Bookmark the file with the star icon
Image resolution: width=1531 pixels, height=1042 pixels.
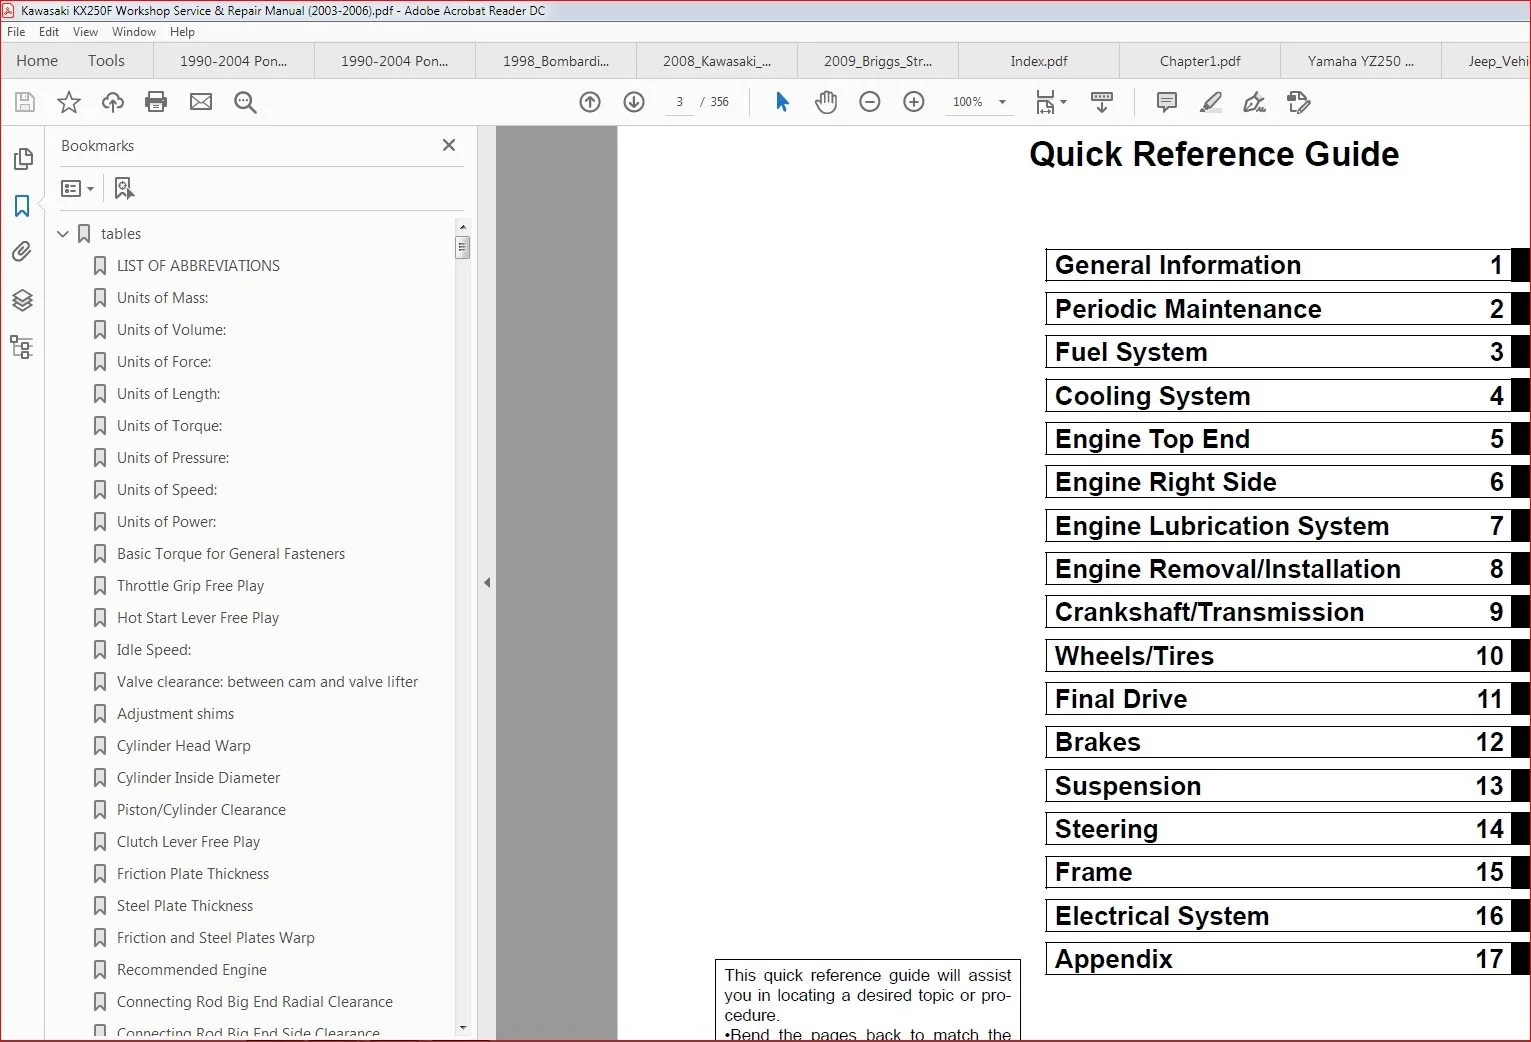click(69, 102)
